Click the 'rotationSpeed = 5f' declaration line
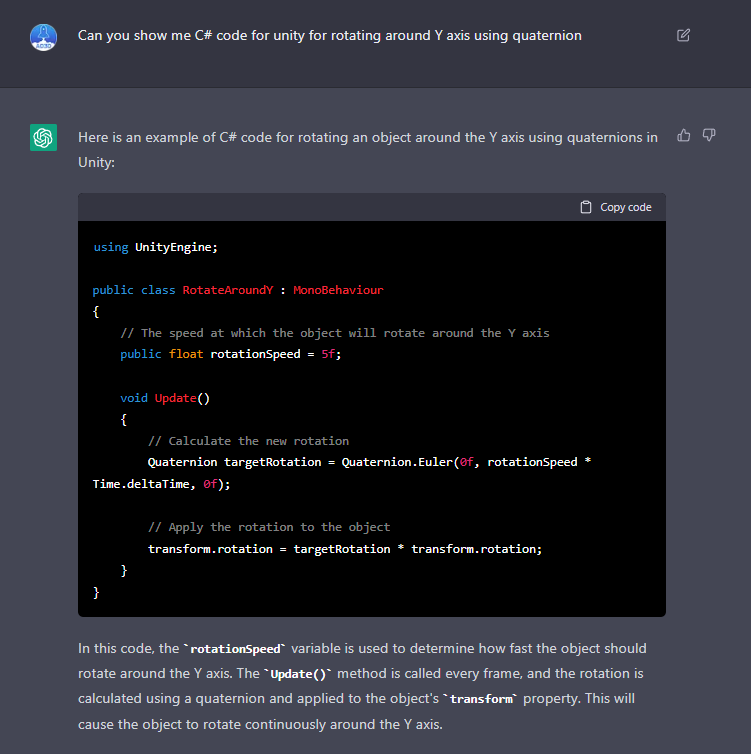 tap(231, 354)
